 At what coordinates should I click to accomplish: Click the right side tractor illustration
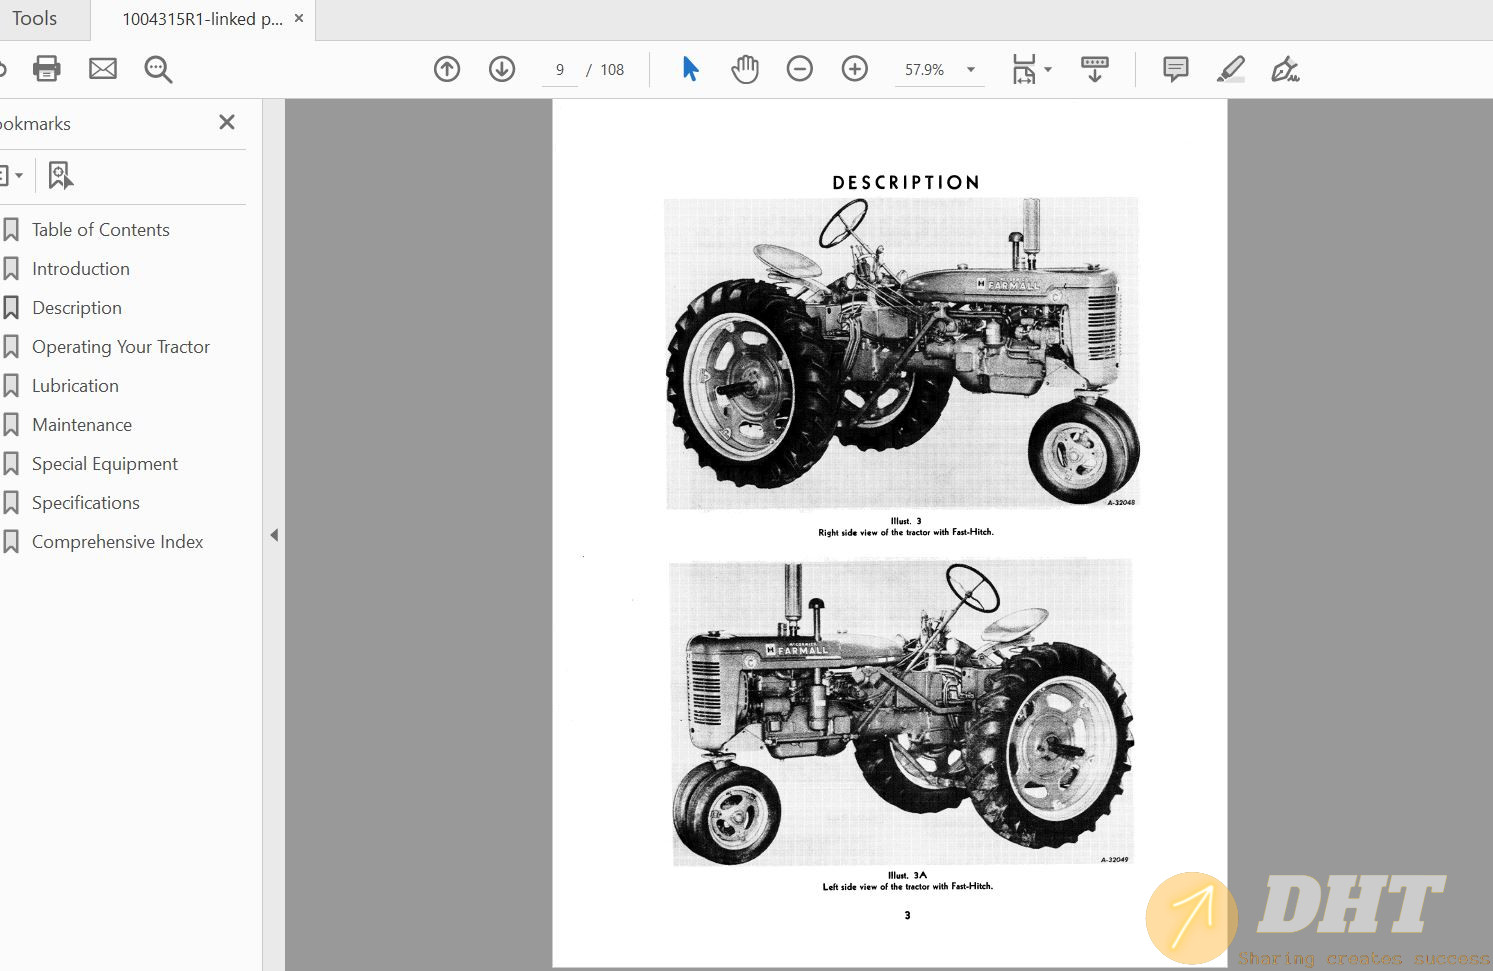click(x=902, y=354)
